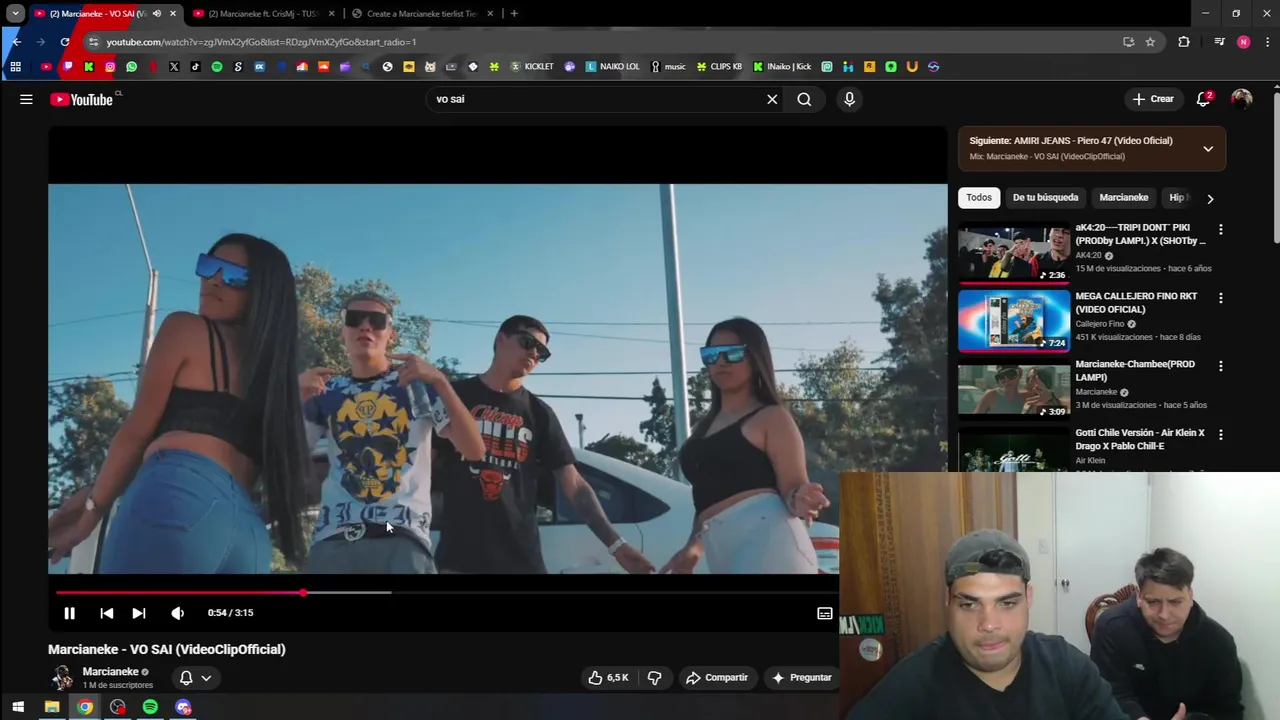Click the Crear button

tap(1153, 99)
